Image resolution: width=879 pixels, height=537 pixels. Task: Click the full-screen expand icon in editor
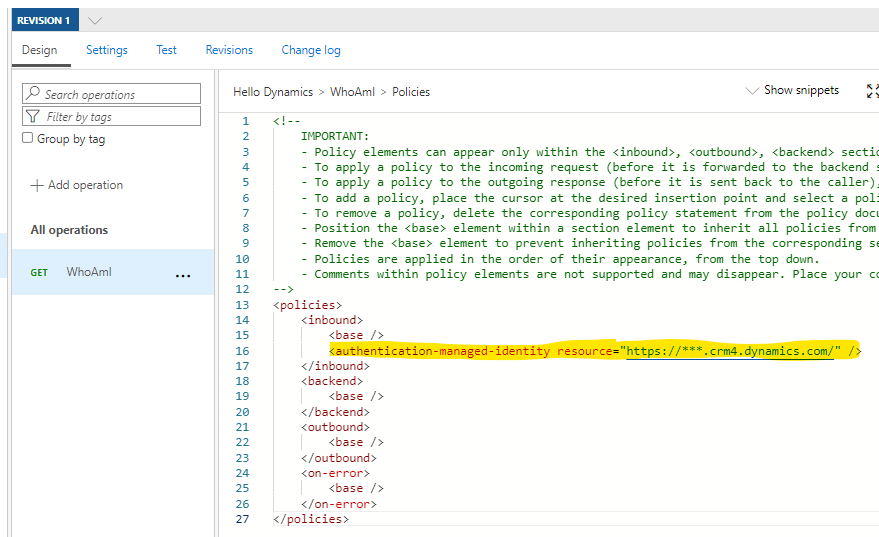click(x=872, y=91)
